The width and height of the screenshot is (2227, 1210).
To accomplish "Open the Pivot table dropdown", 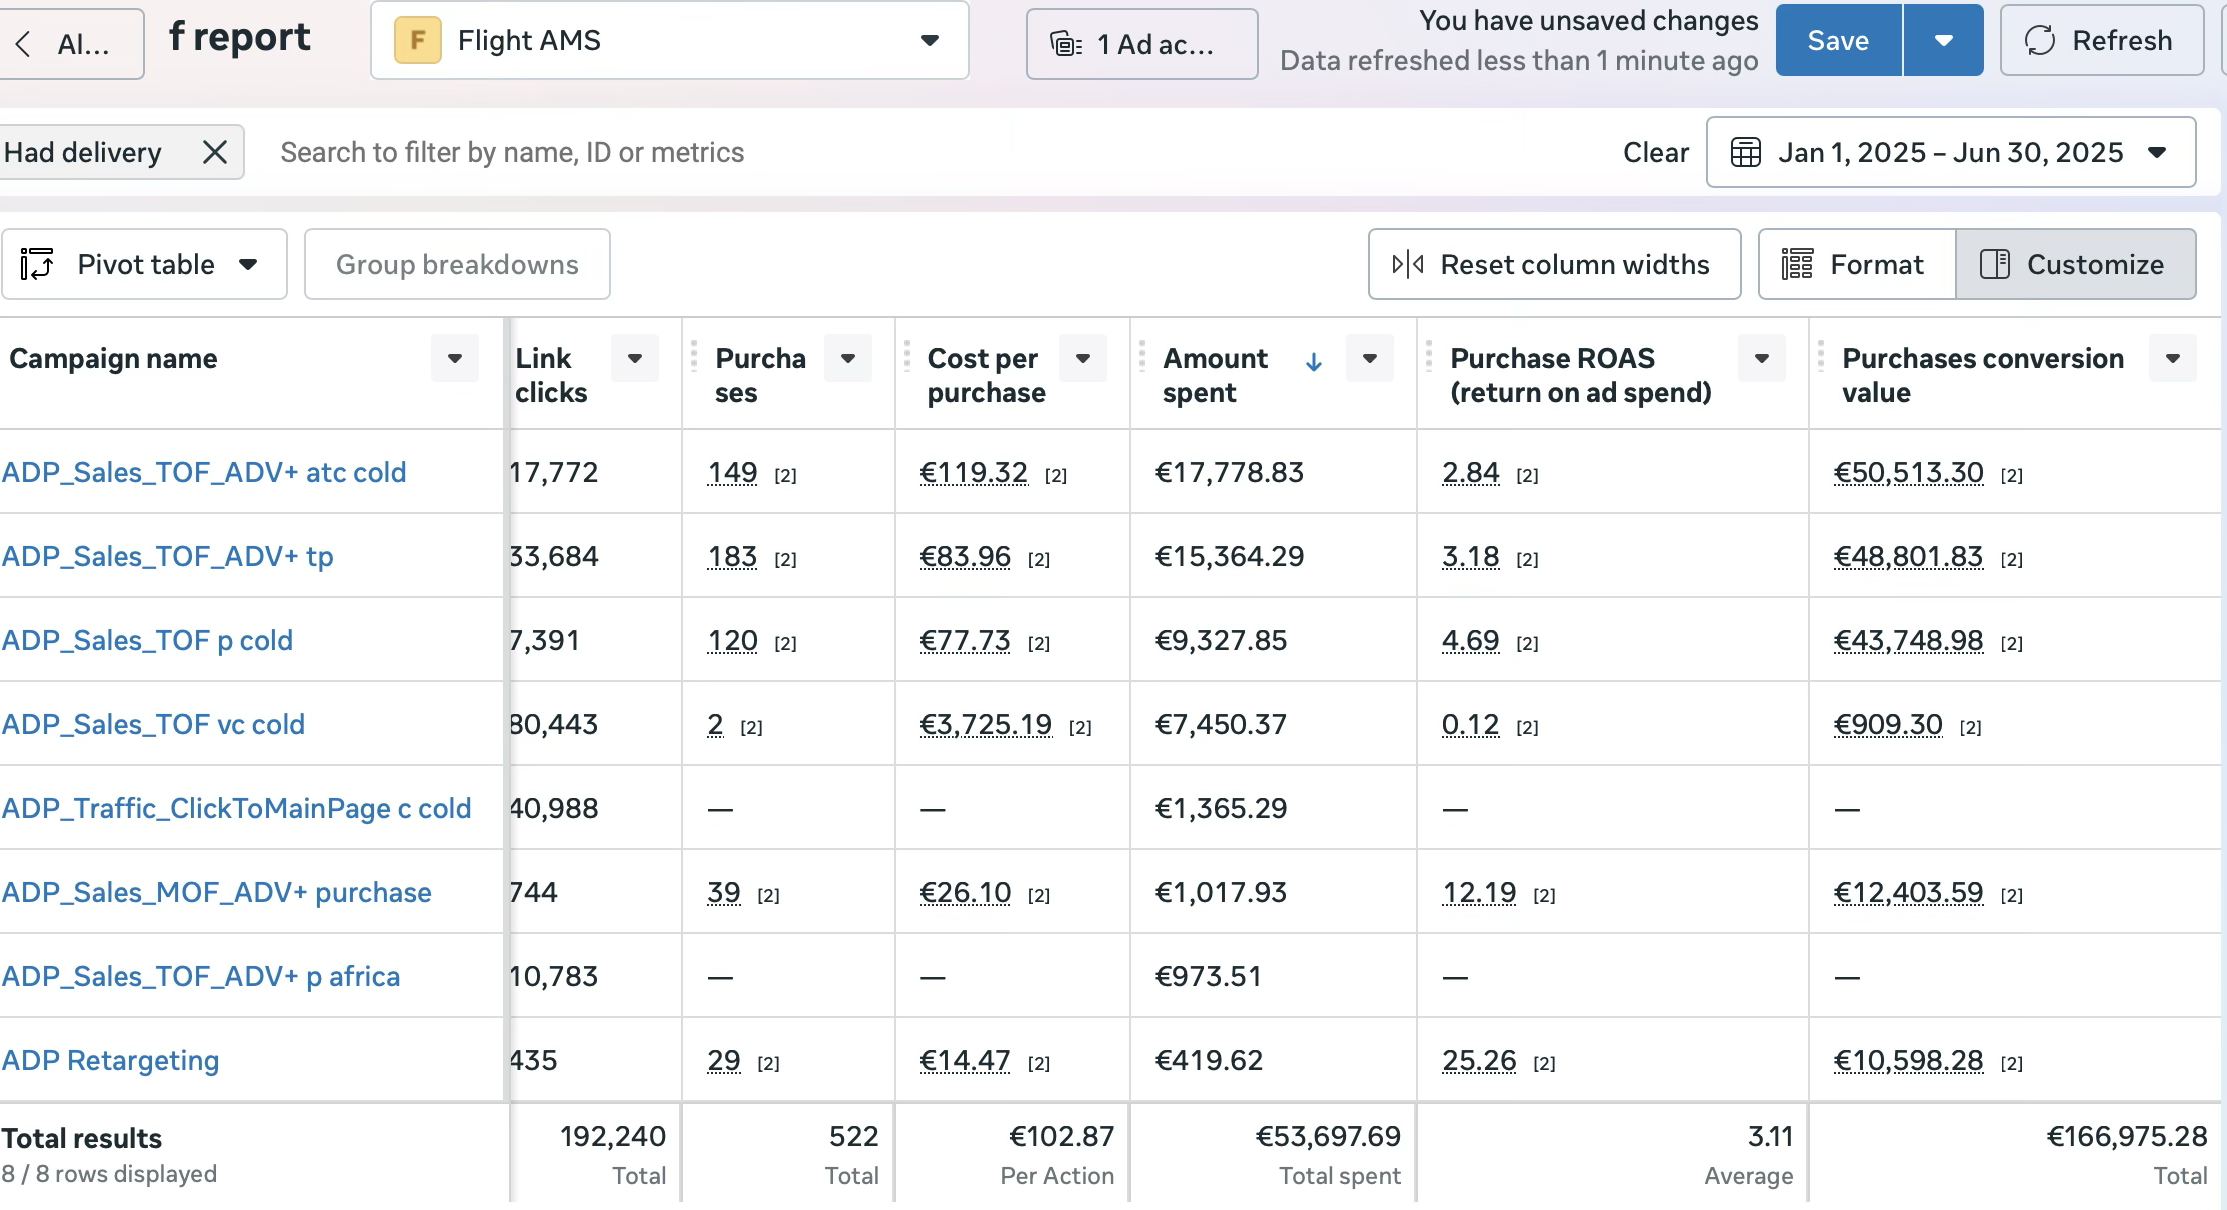I will [144, 264].
